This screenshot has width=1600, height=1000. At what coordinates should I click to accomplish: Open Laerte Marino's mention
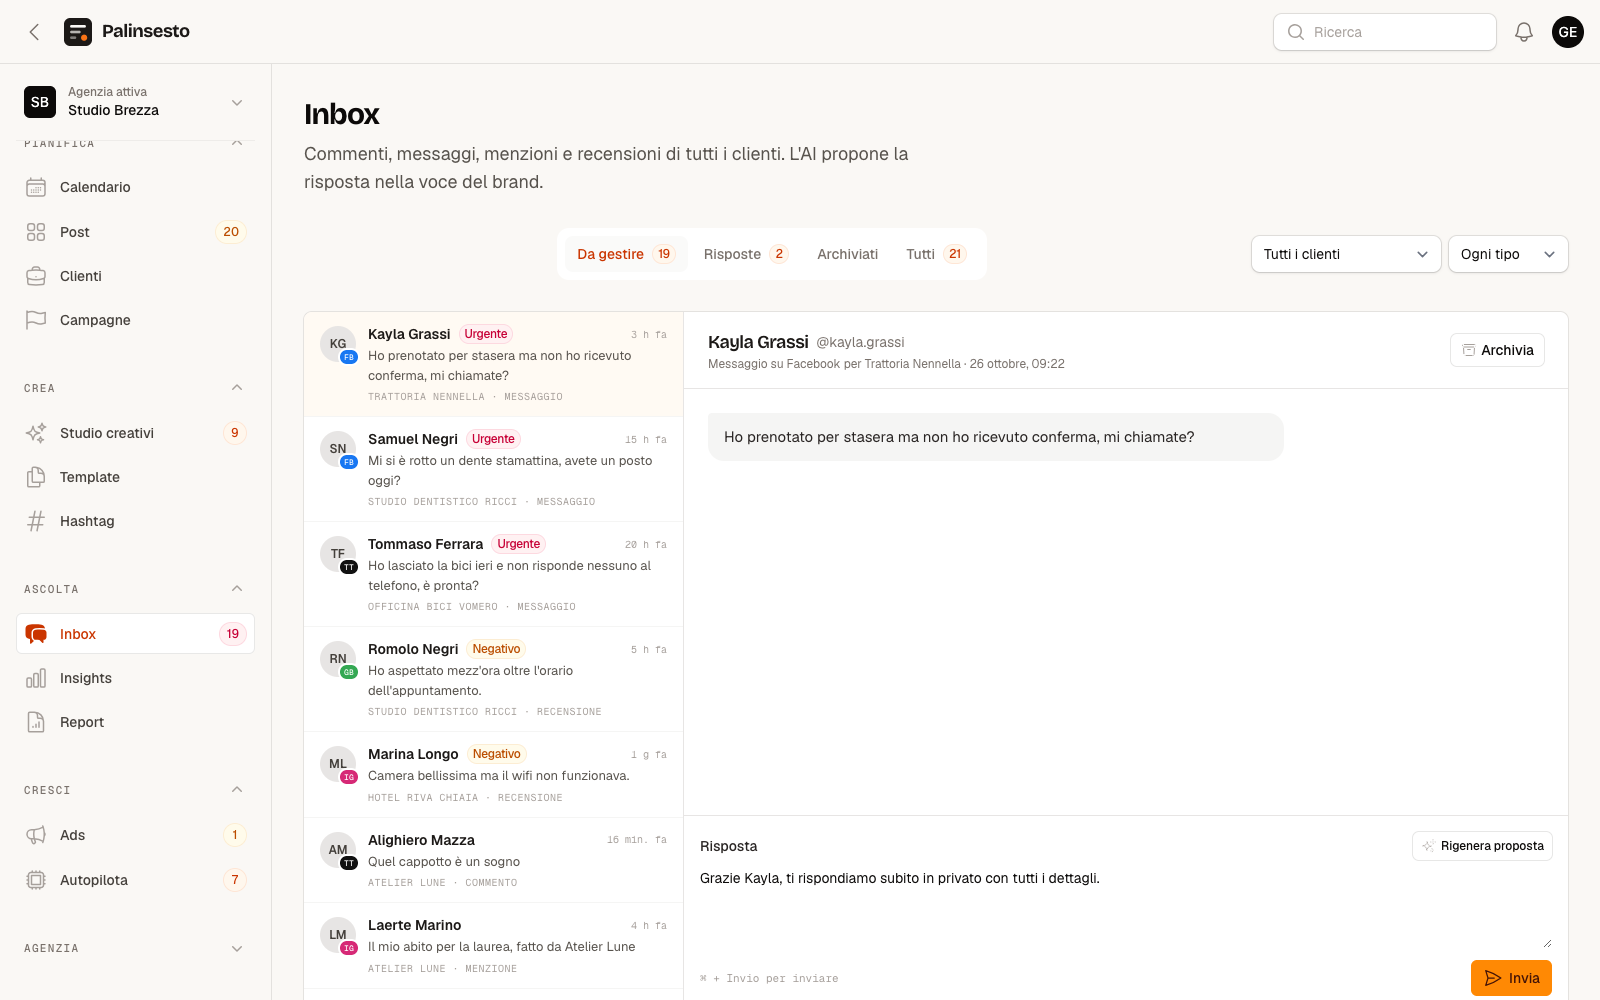pos(494,946)
